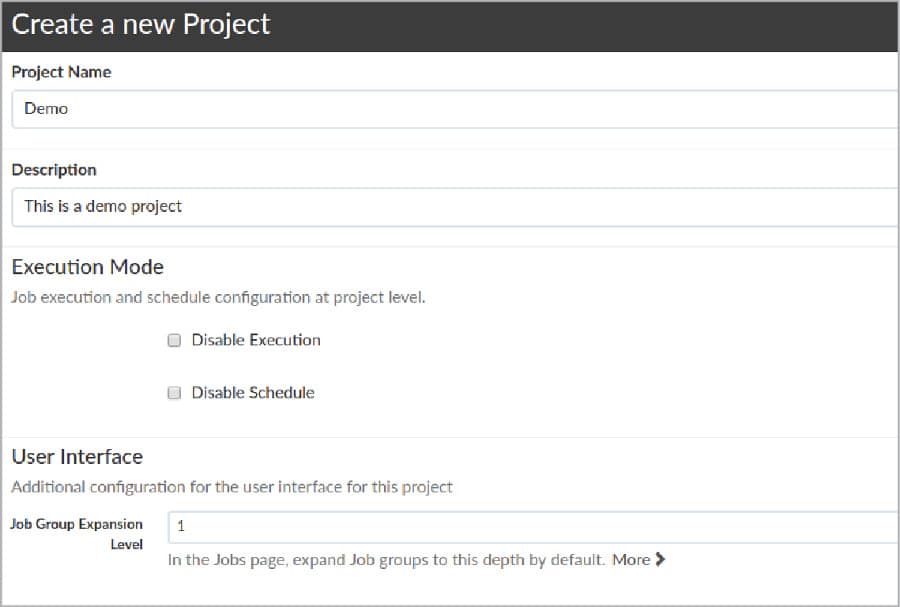Click the "Project Name" field label

point(61,72)
